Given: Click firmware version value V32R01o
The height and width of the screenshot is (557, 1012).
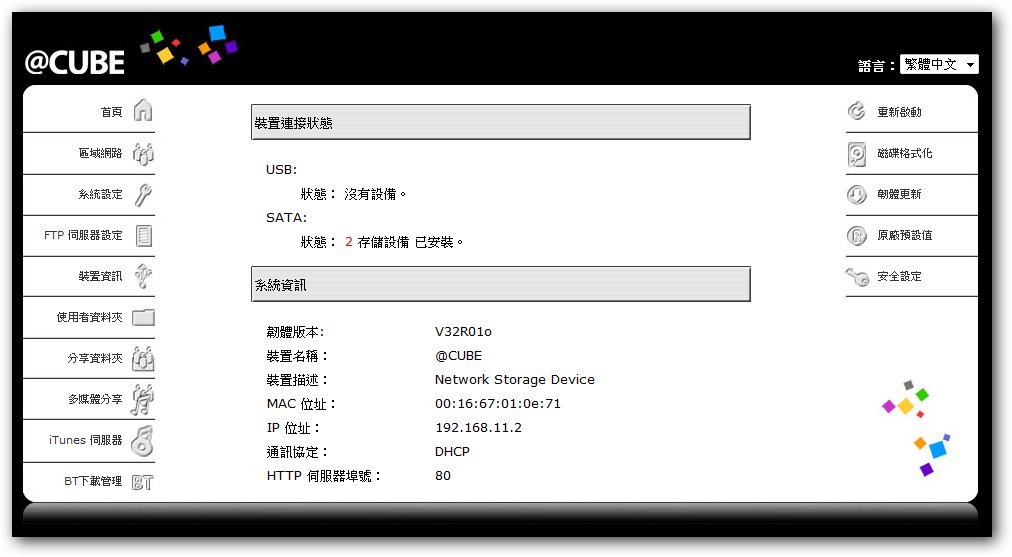Looking at the screenshot, I should click(x=463, y=332).
